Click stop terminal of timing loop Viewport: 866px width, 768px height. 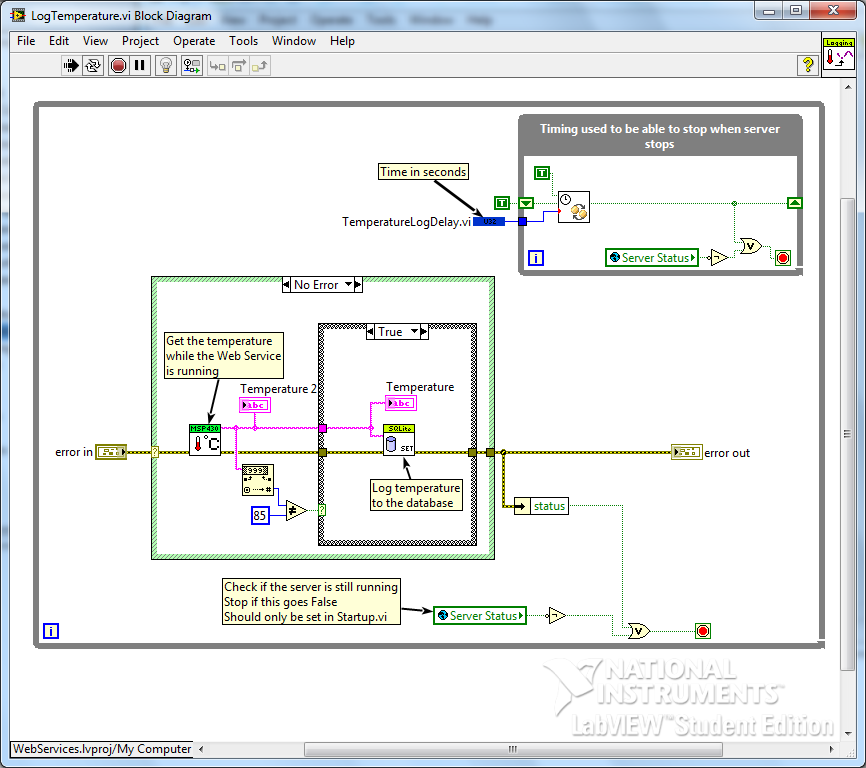783,258
